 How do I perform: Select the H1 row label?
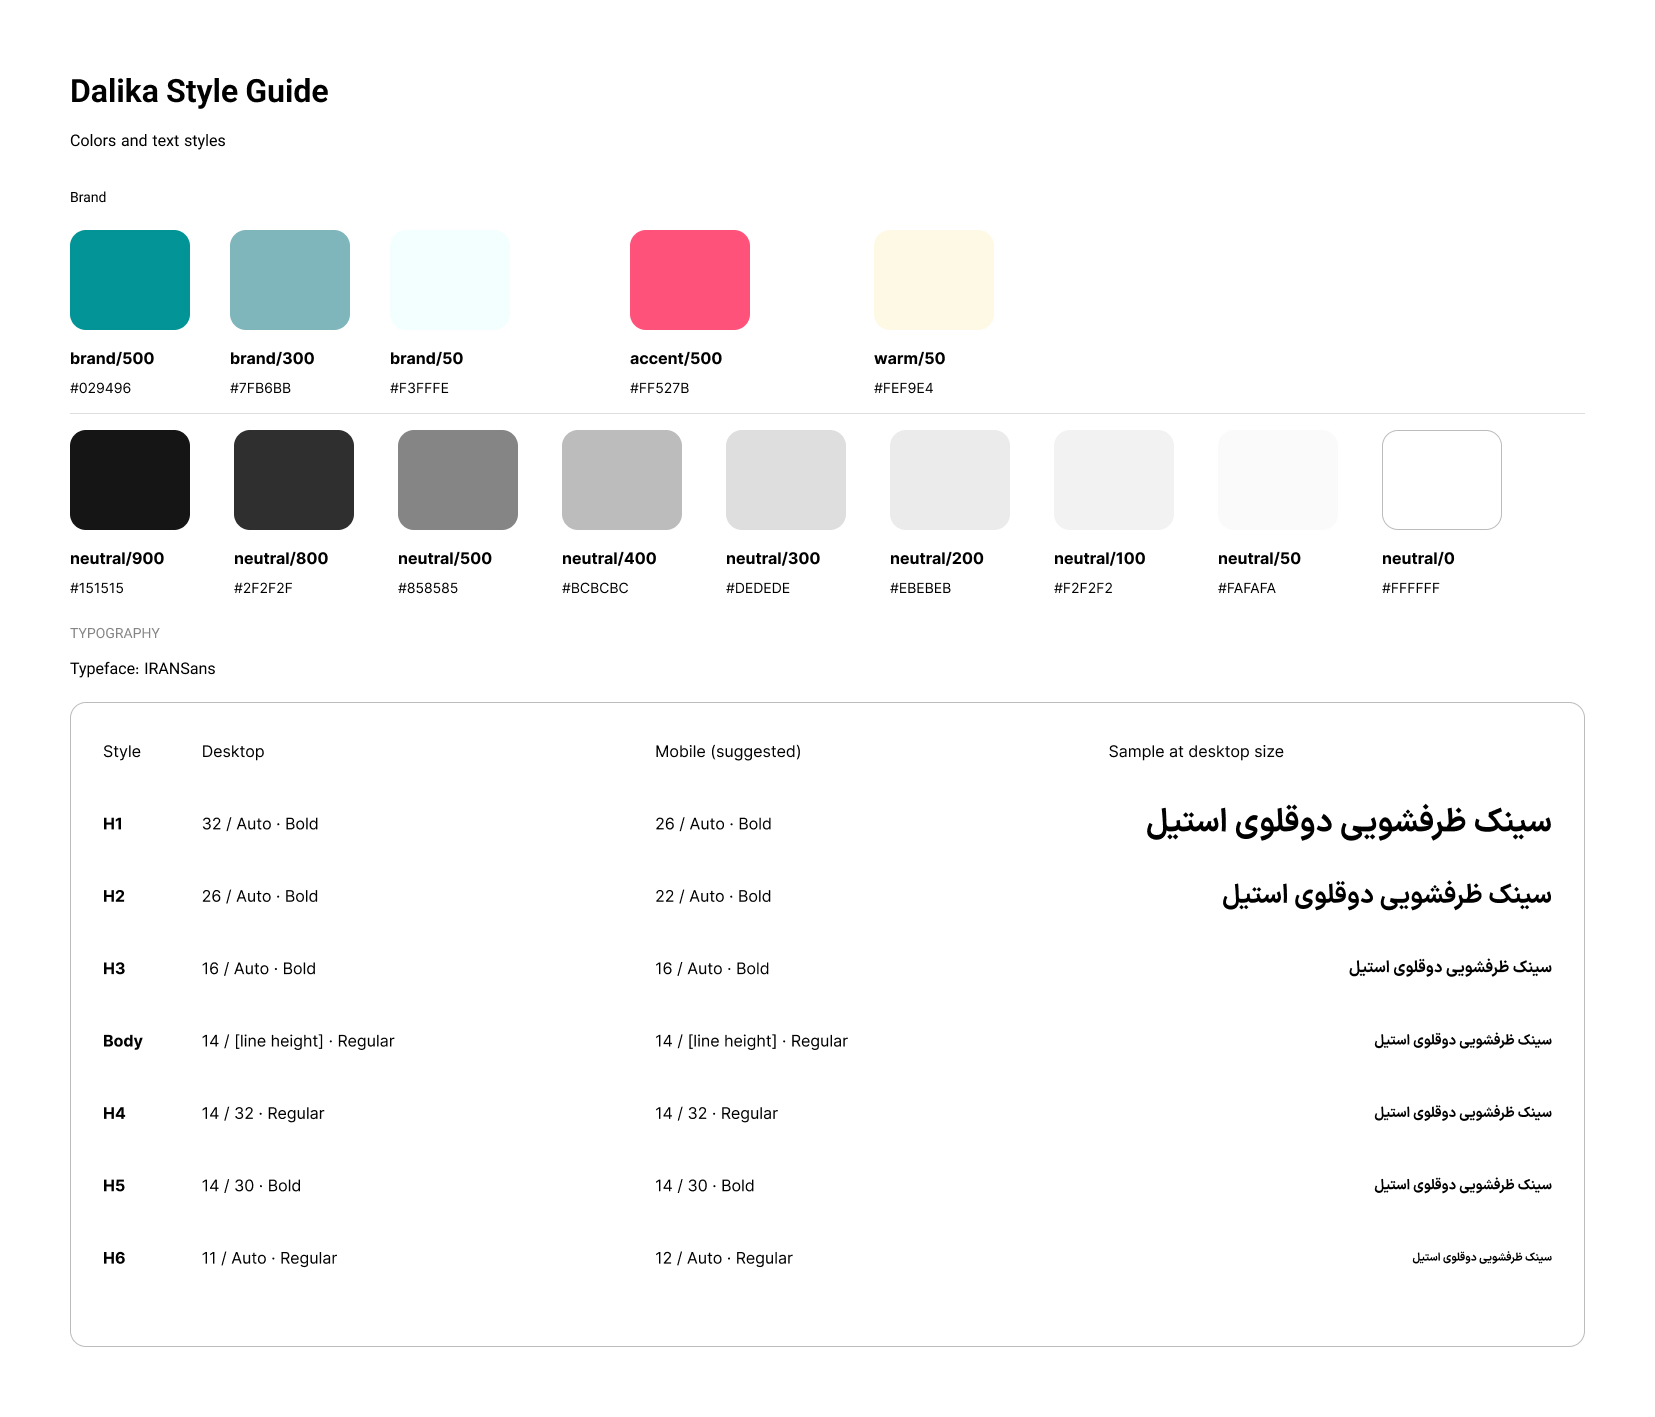tap(113, 824)
